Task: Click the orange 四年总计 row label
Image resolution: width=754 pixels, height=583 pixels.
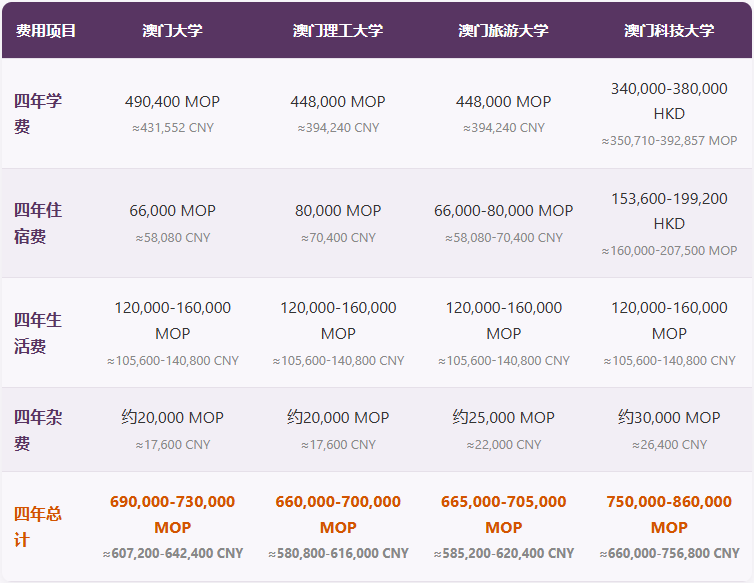Action: [x=38, y=526]
